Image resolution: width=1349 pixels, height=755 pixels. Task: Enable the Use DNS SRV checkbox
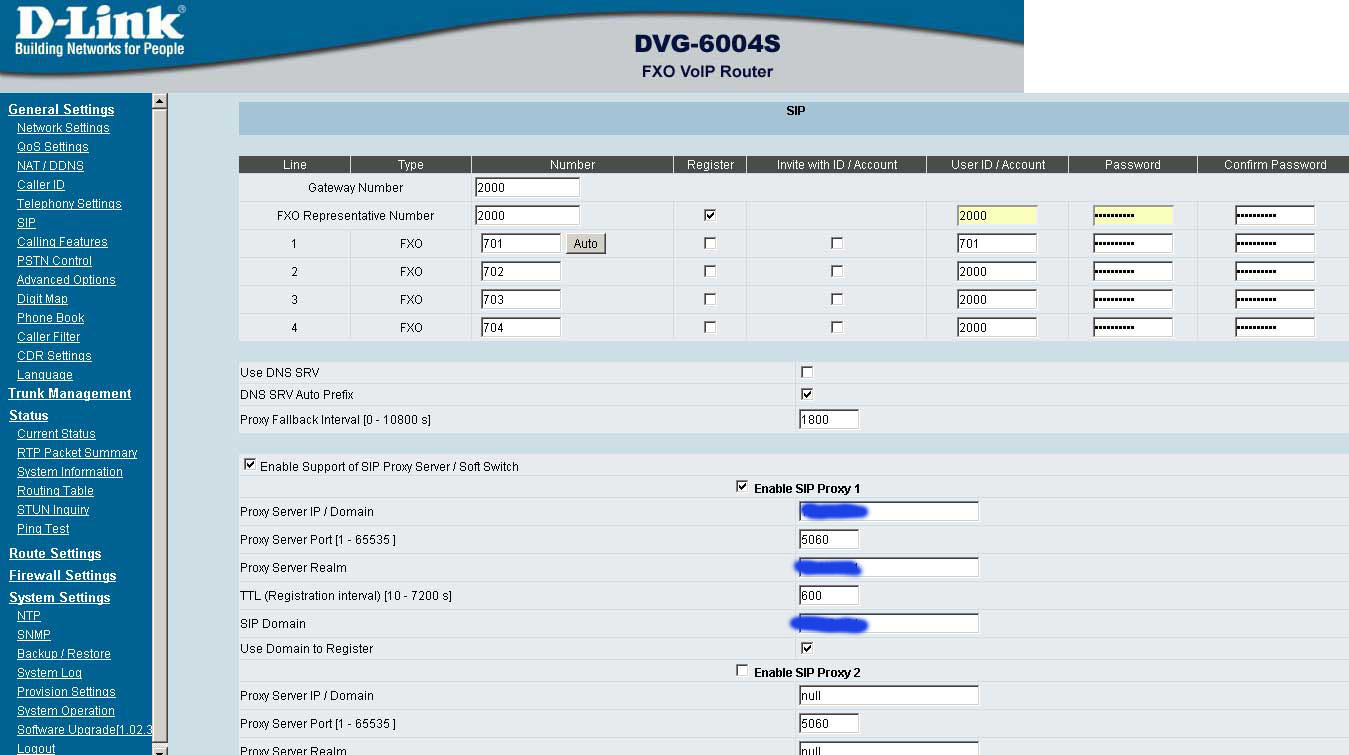pyautogui.click(x=807, y=372)
